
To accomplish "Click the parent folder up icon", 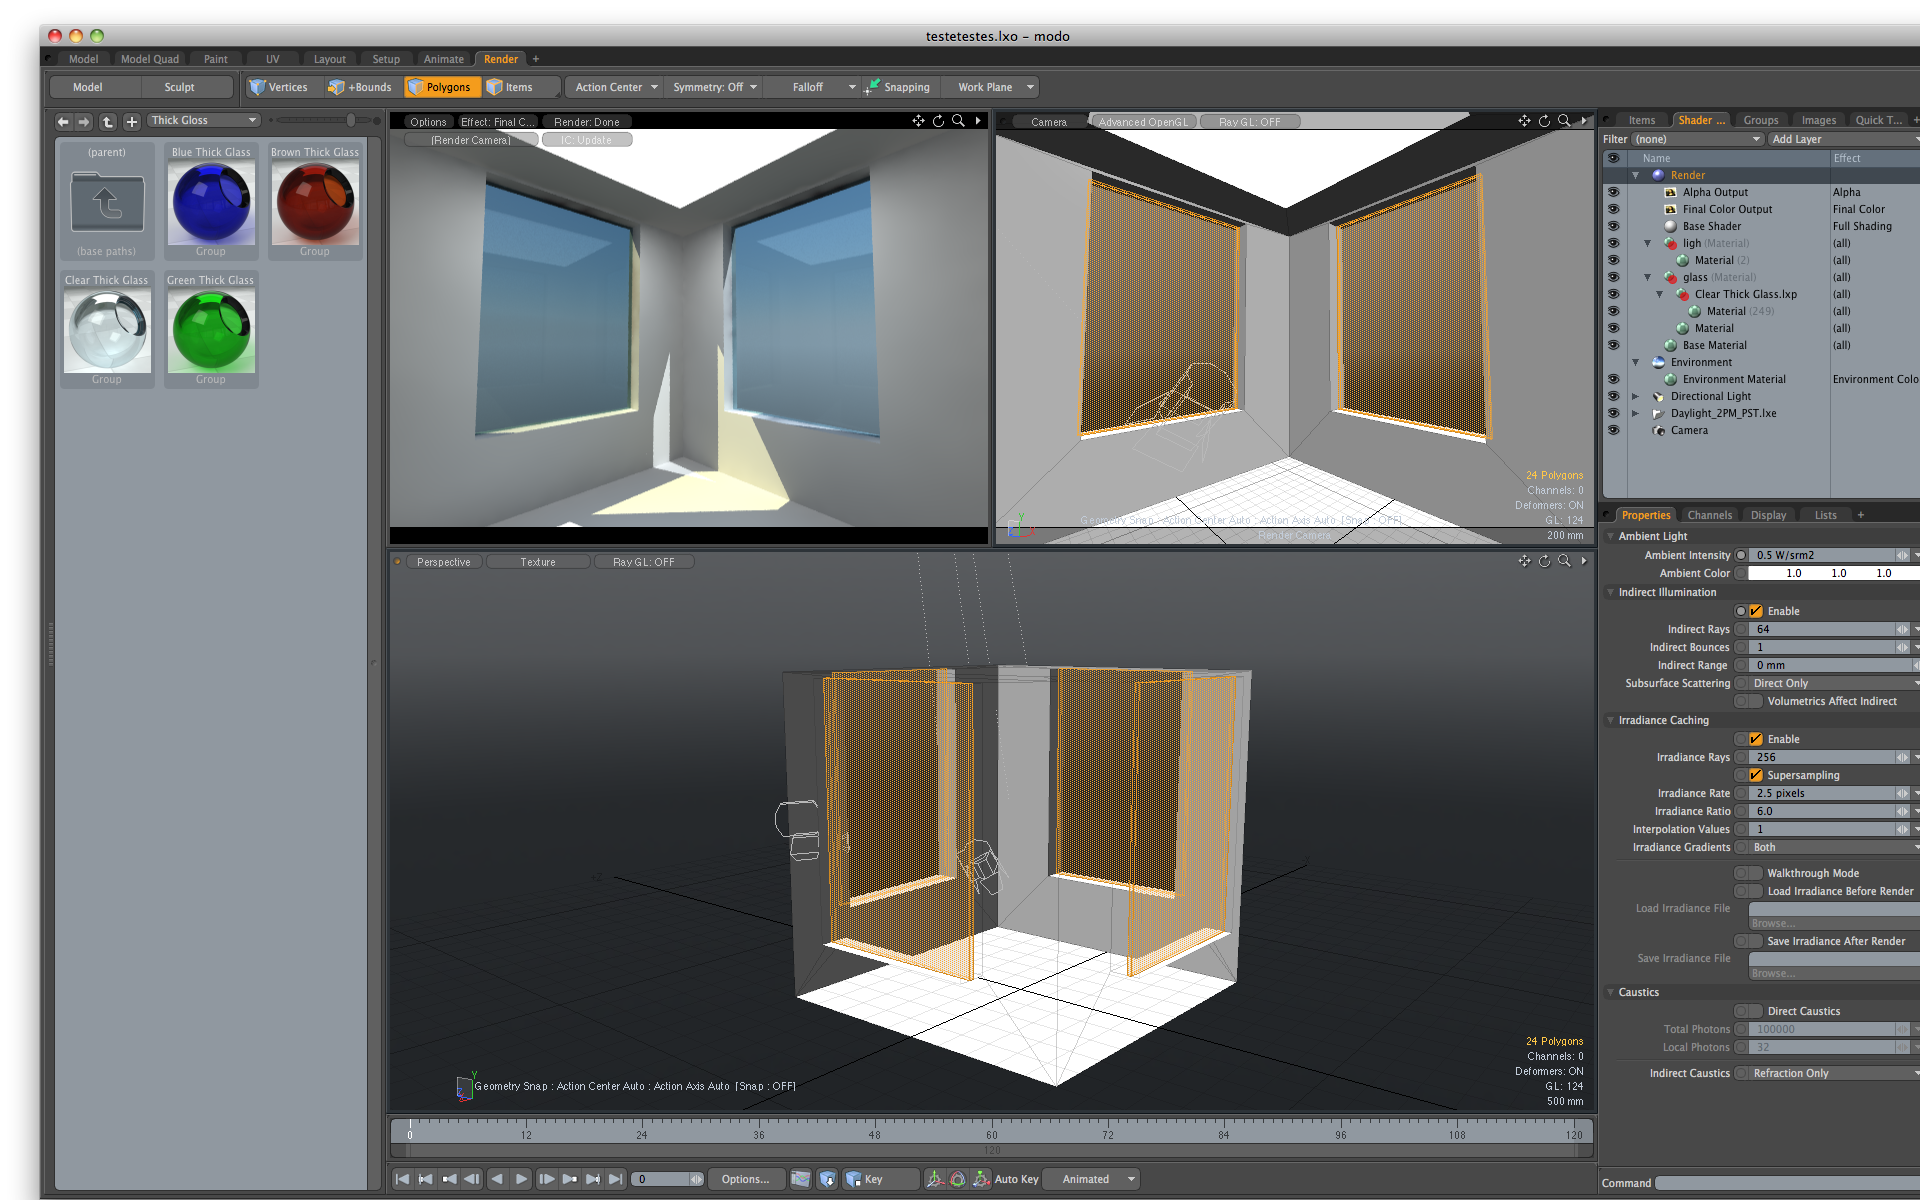I will tap(107, 203).
